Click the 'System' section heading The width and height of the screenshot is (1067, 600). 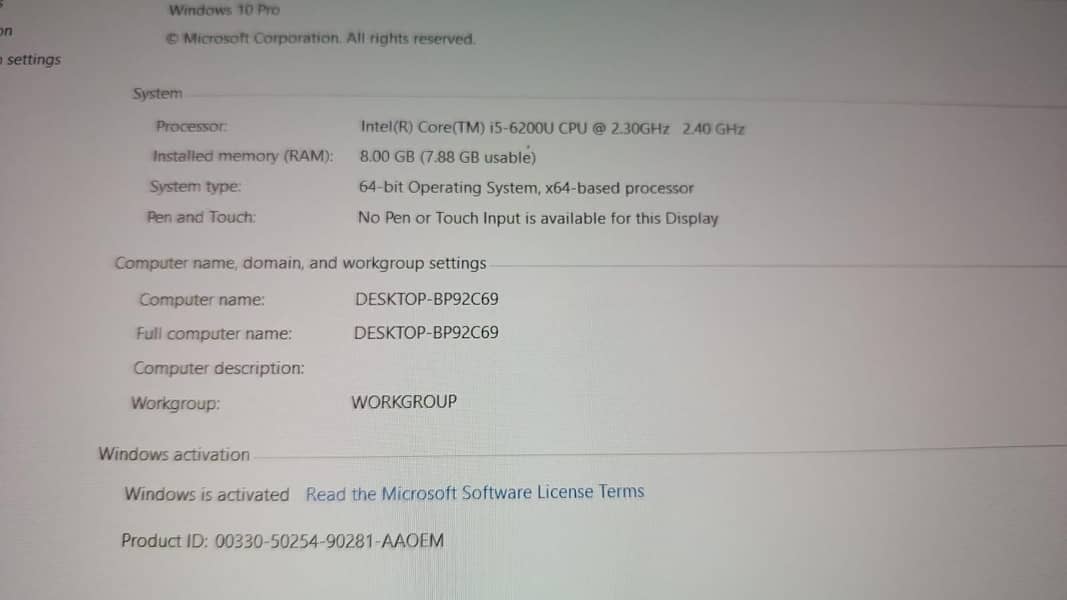157,93
